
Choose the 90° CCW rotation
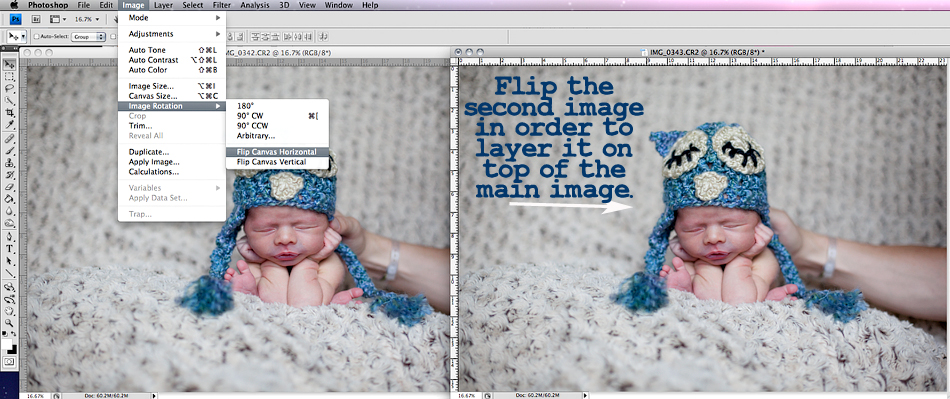(x=277, y=125)
